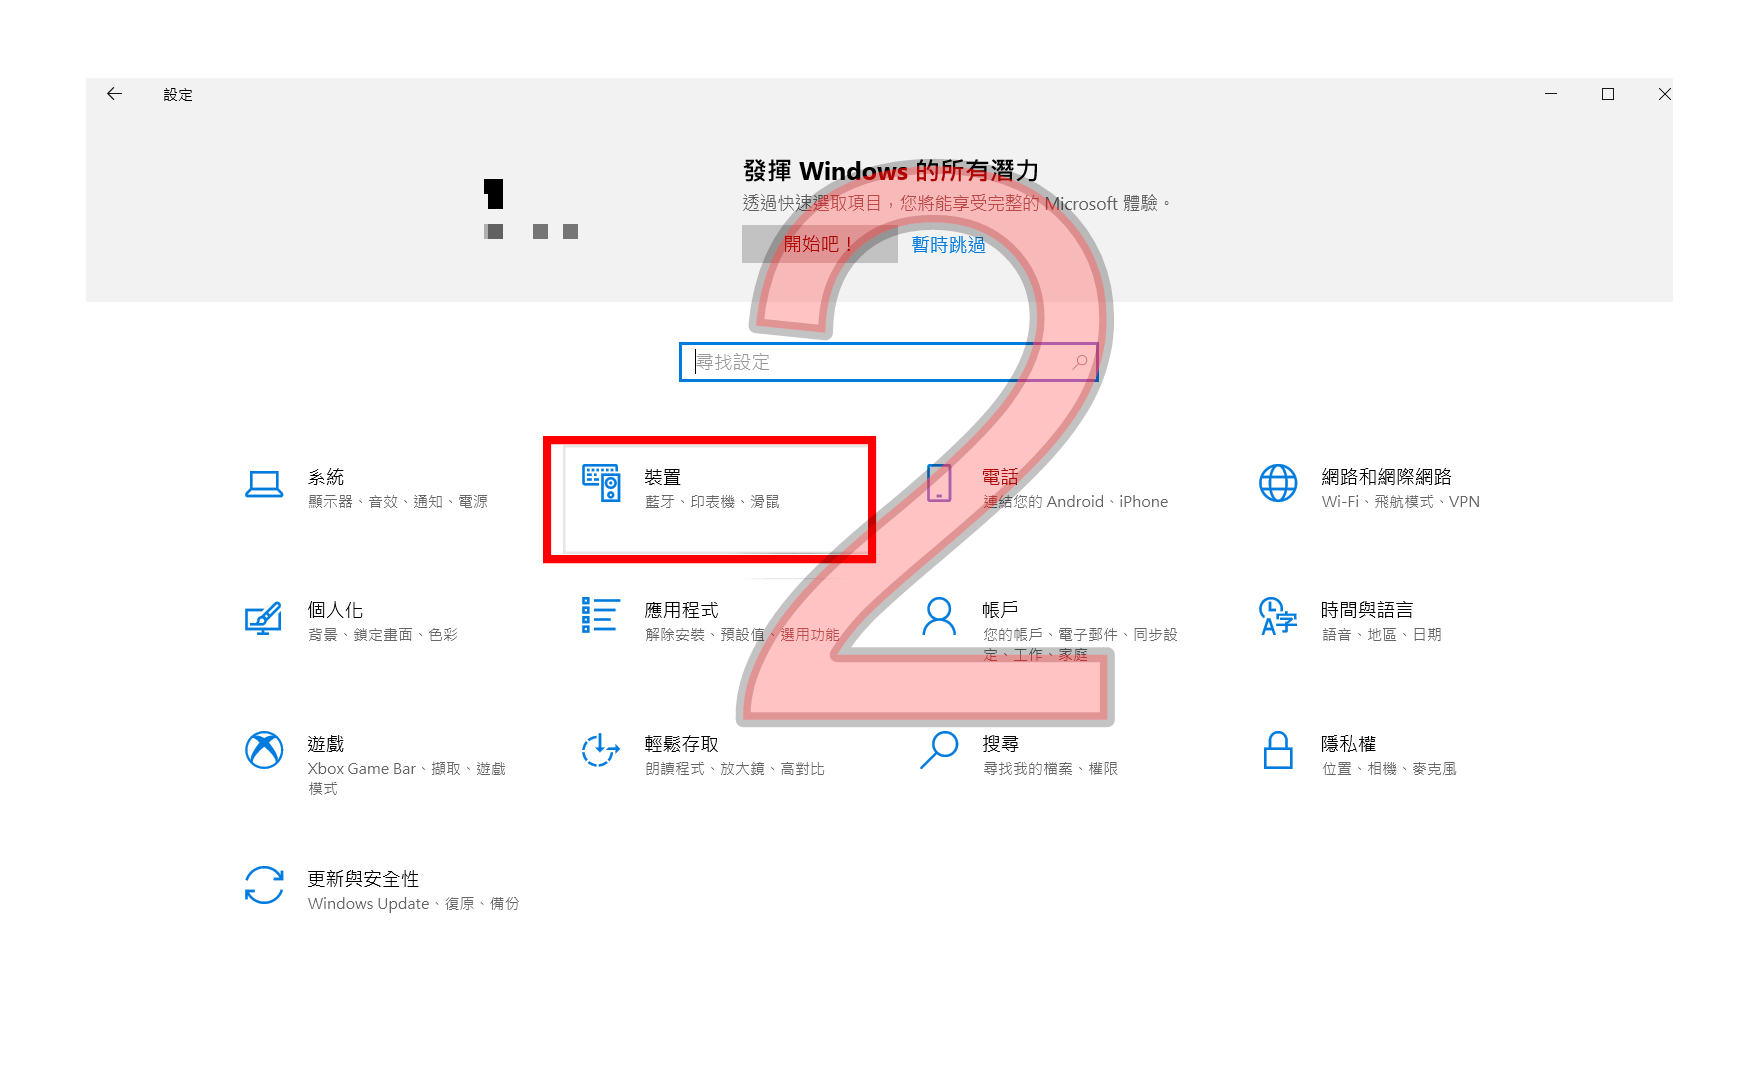Select the 更新與安全性 title text
The height and width of the screenshot is (1076, 1746).
[x=363, y=879]
